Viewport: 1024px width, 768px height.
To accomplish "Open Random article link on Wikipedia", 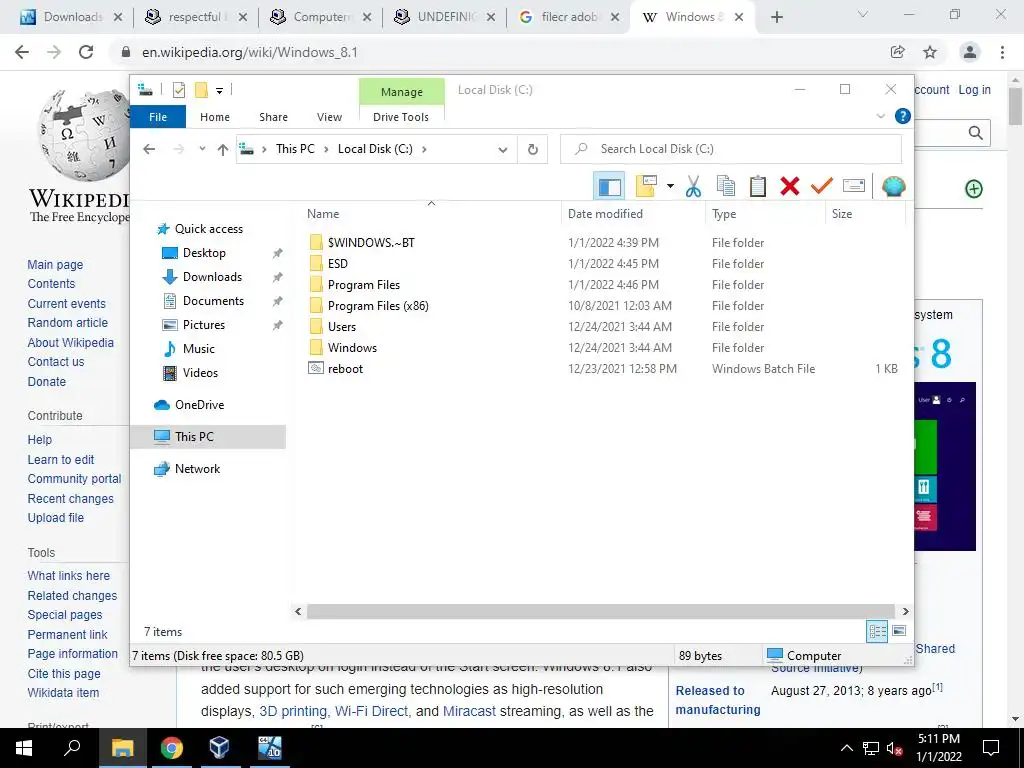I will tap(67, 323).
